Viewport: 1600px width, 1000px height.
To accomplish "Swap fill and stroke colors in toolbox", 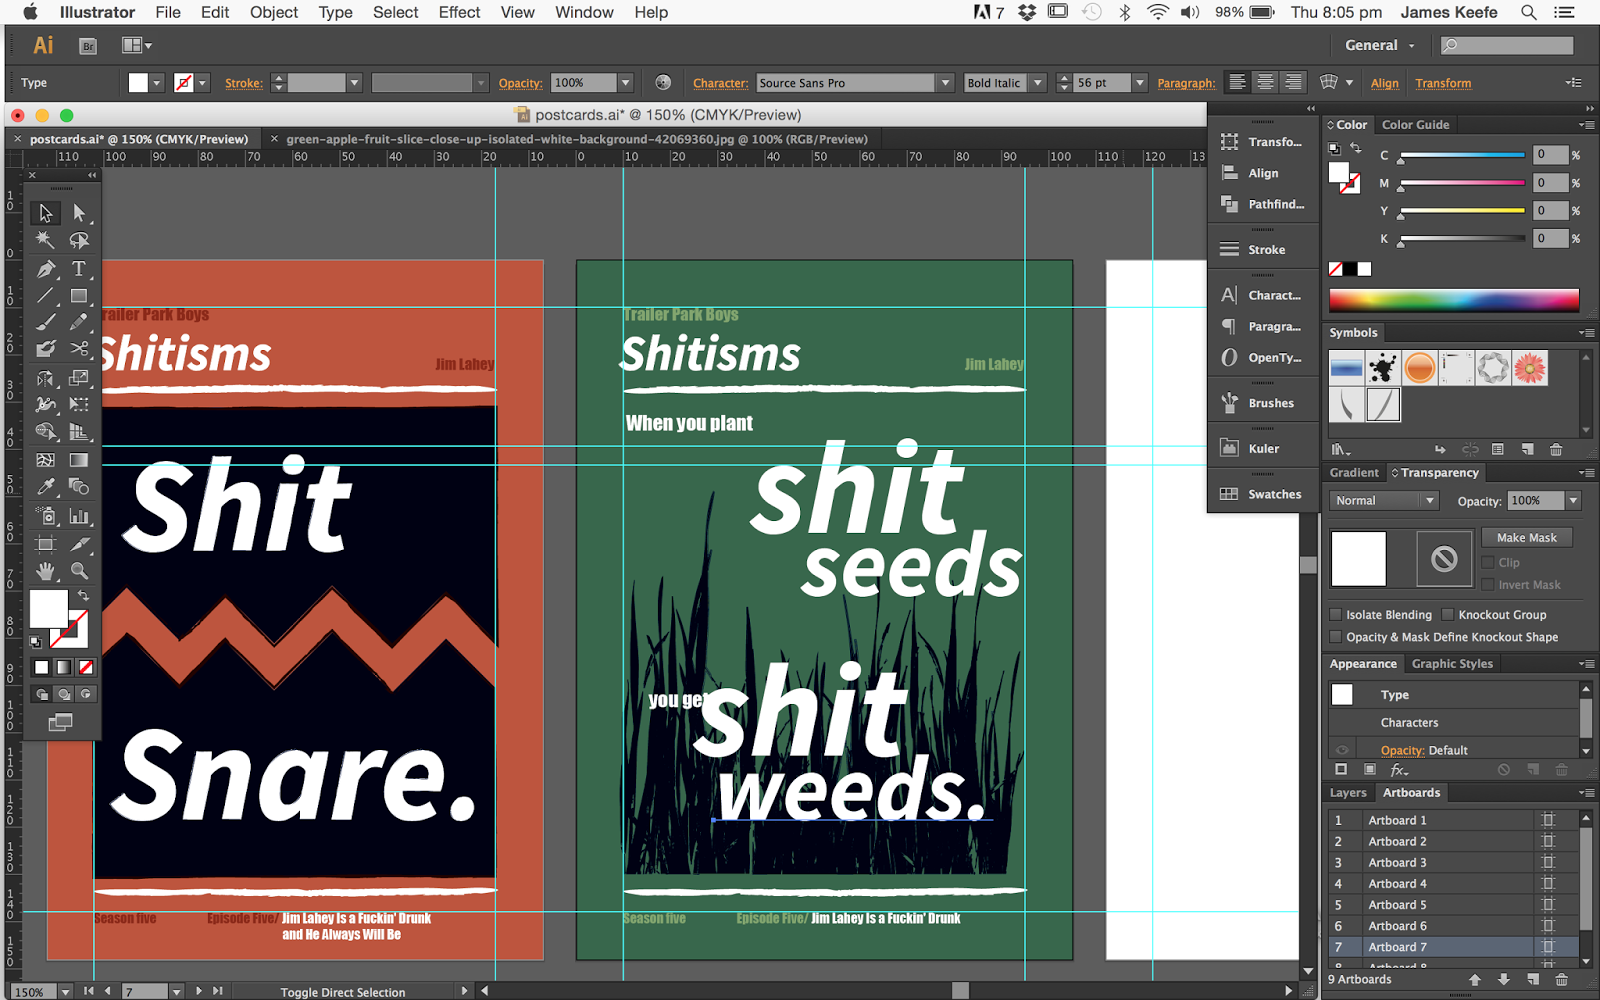I will (x=84, y=596).
